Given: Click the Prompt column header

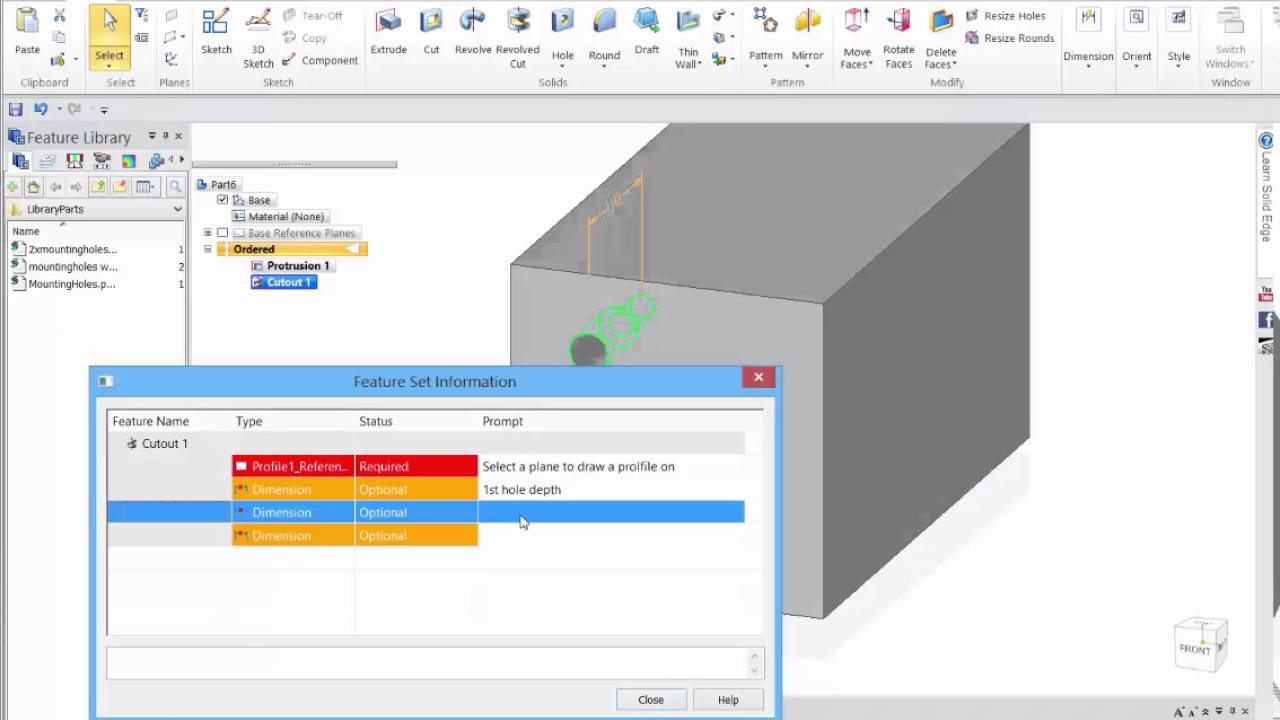Looking at the screenshot, I should 502,421.
